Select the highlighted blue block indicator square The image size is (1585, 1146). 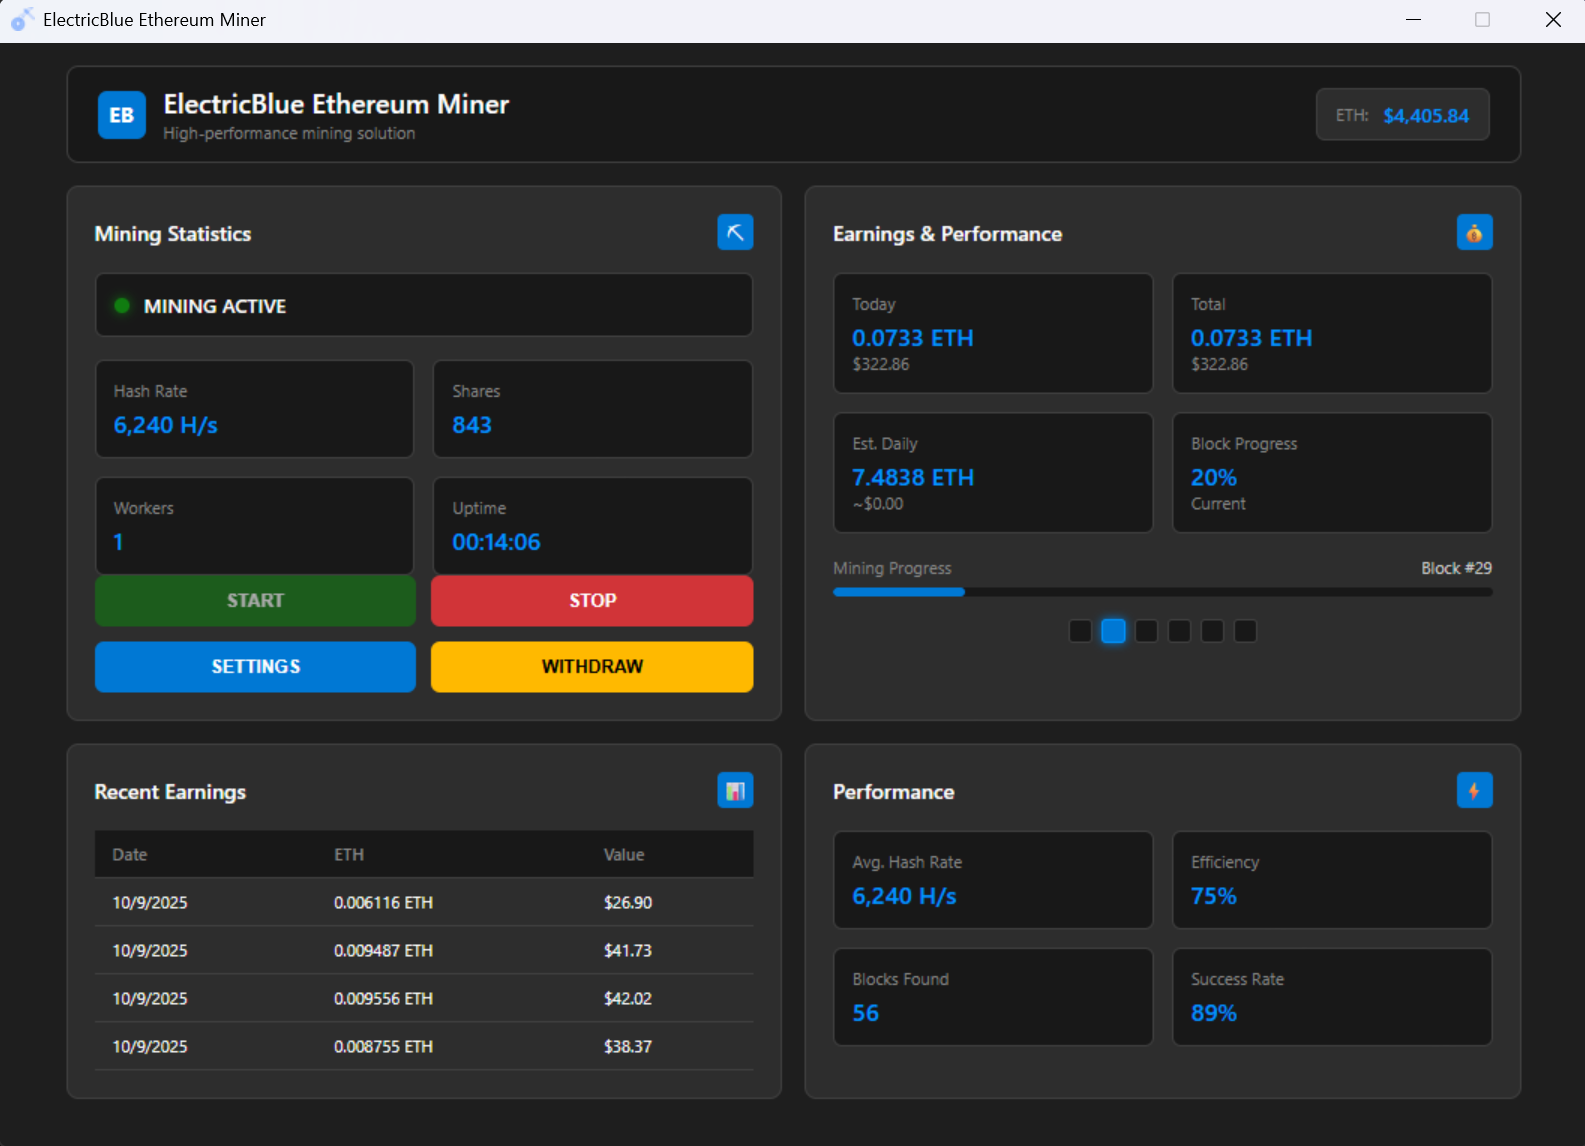tap(1113, 631)
